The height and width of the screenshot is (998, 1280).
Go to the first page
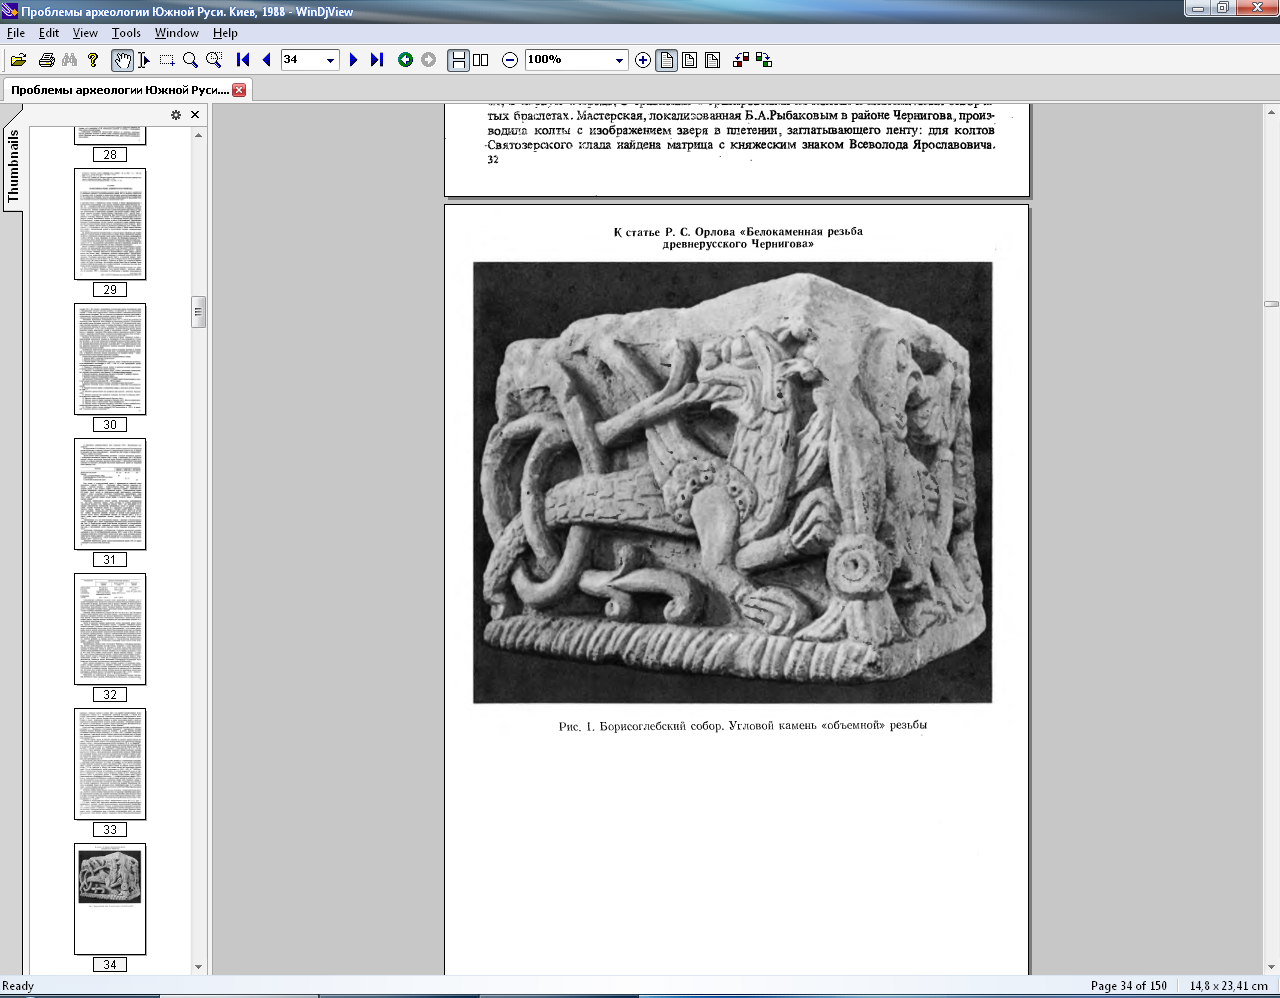point(243,60)
